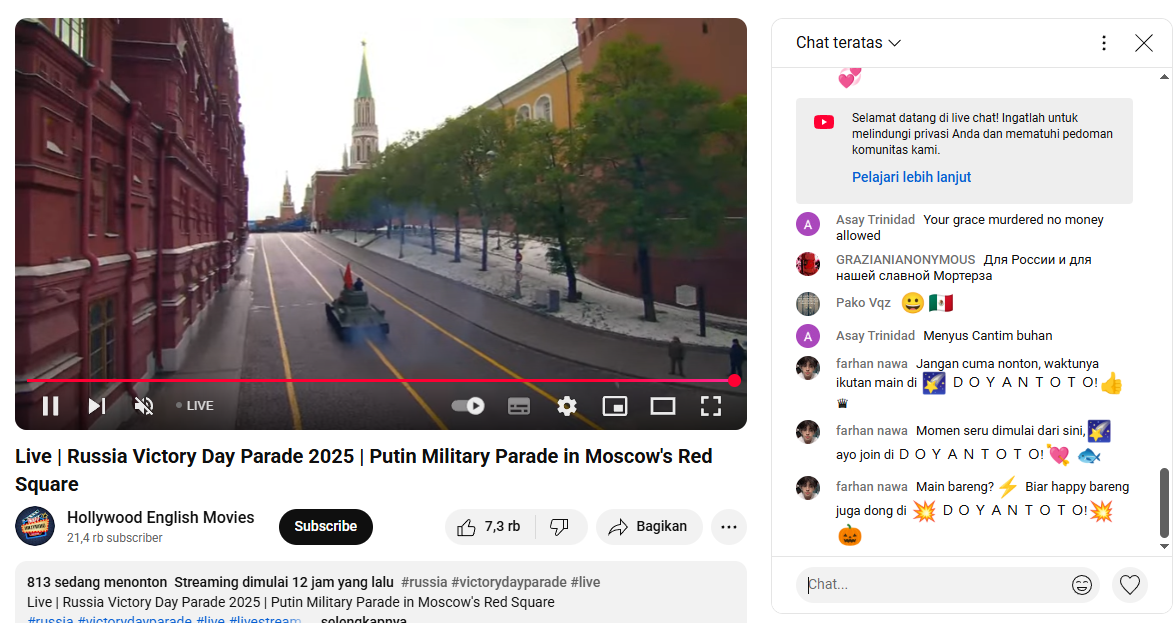Viewport: 1176px width, 623px height.
Task: Send a heart reaction in chat
Action: [x=1130, y=584]
